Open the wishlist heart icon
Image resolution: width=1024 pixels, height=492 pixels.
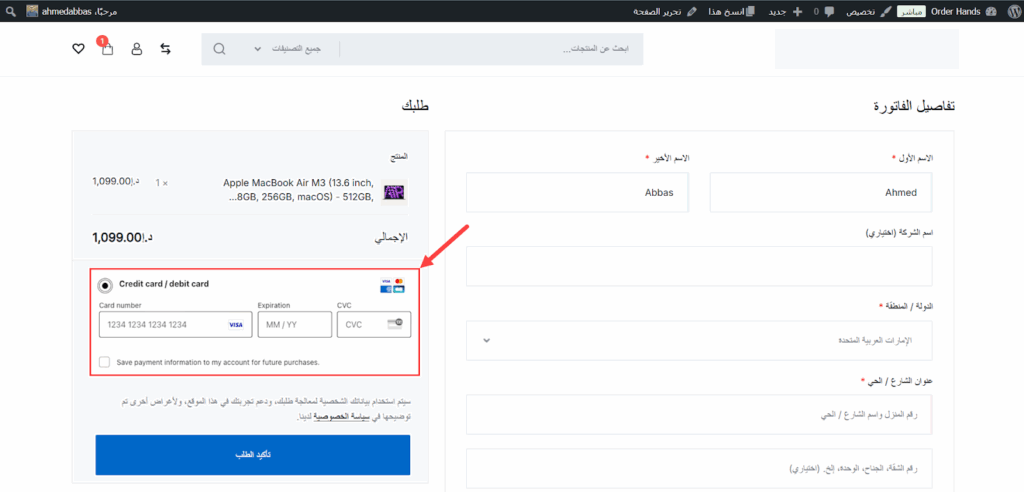pyautogui.click(x=78, y=49)
